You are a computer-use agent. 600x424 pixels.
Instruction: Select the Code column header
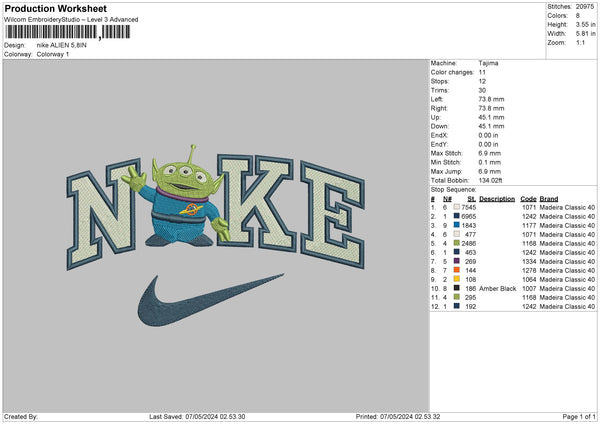[528, 199]
